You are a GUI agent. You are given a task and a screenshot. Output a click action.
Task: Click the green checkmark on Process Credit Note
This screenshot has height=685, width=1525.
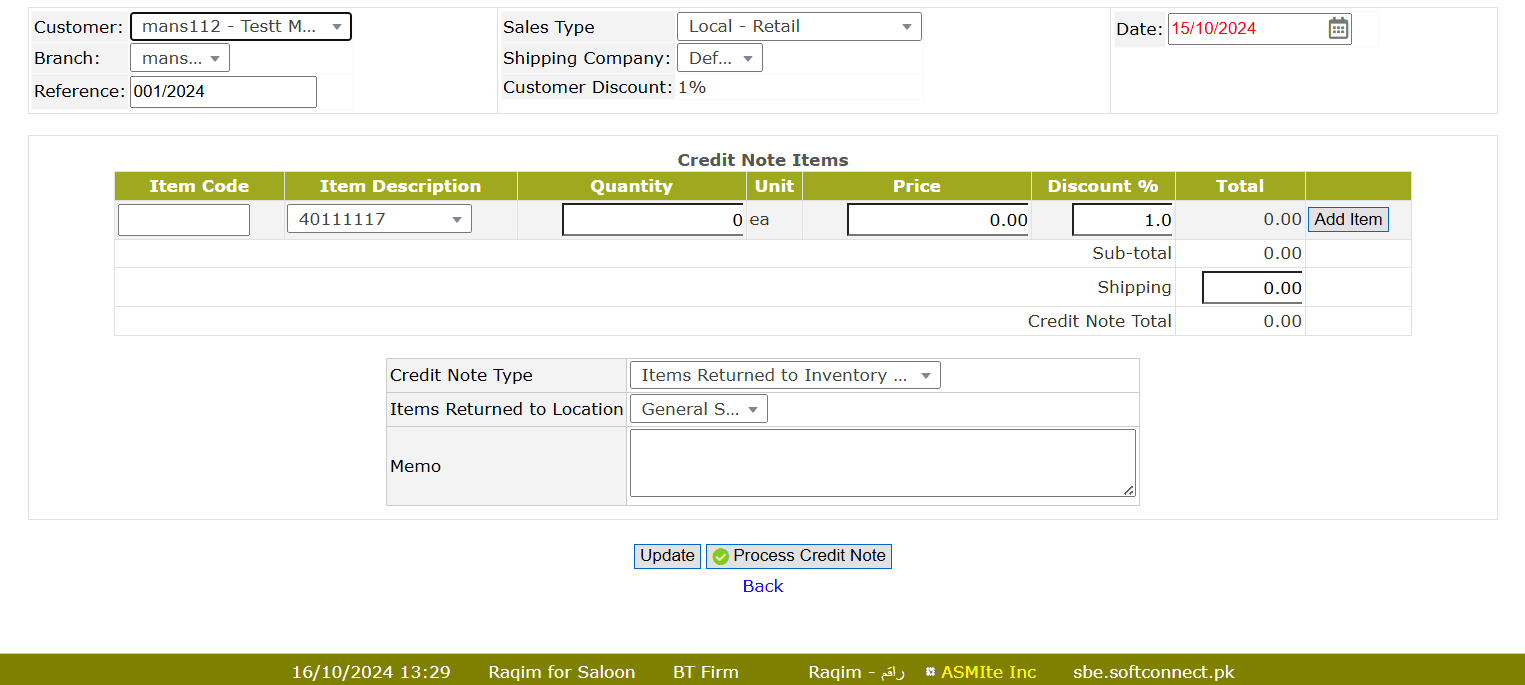[720, 557]
